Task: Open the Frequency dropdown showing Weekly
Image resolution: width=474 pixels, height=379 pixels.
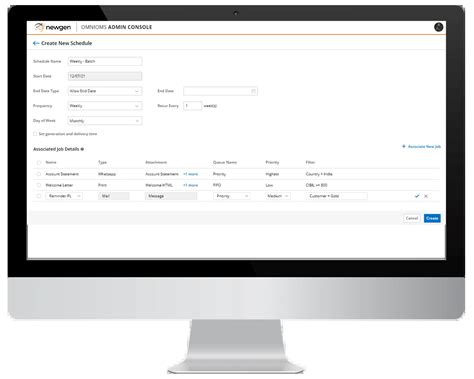Action: [105, 106]
